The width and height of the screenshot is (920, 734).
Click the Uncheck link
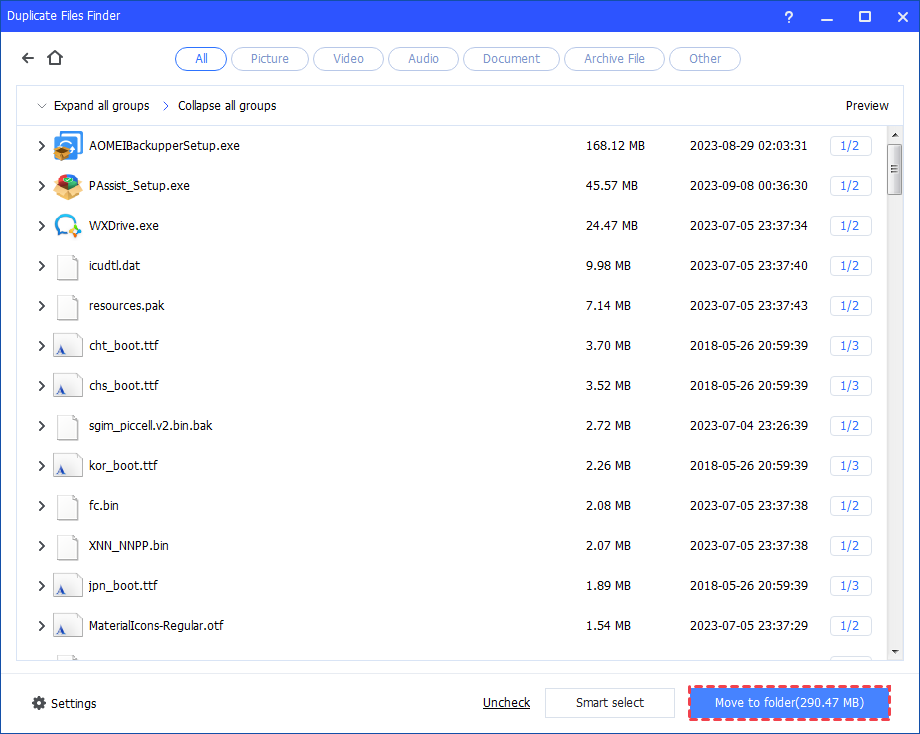coord(506,703)
